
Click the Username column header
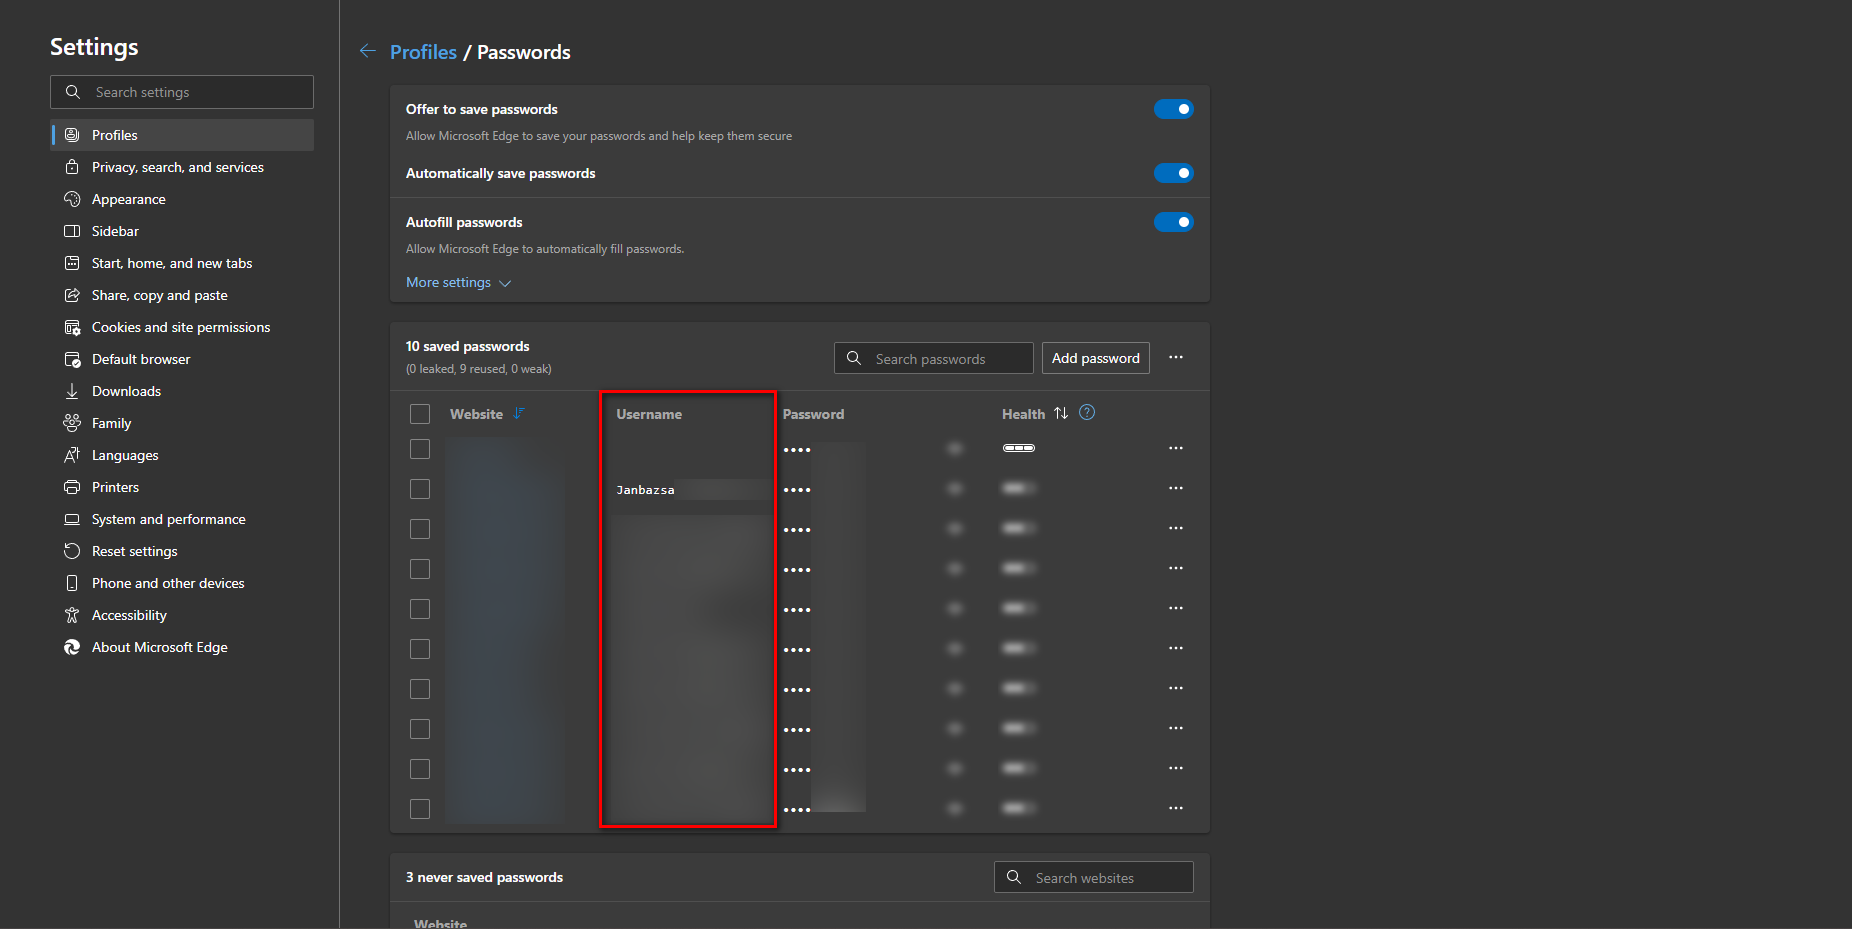pyautogui.click(x=649, y=414)
